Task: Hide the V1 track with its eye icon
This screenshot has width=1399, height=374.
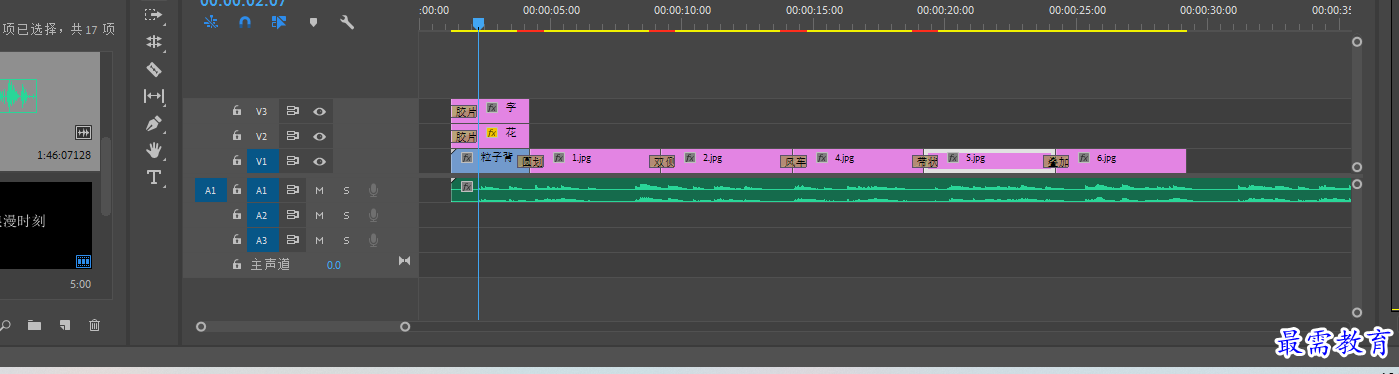Action: click(320, 161)
